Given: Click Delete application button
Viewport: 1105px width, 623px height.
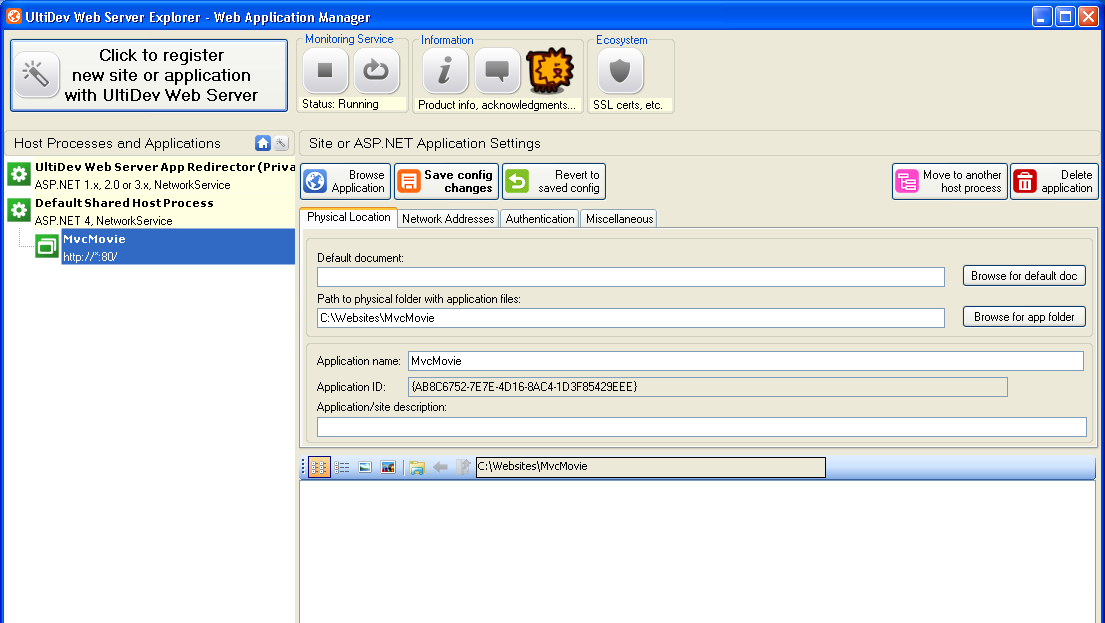Looking at the screenshot, I should click(x=1054, y=181).
